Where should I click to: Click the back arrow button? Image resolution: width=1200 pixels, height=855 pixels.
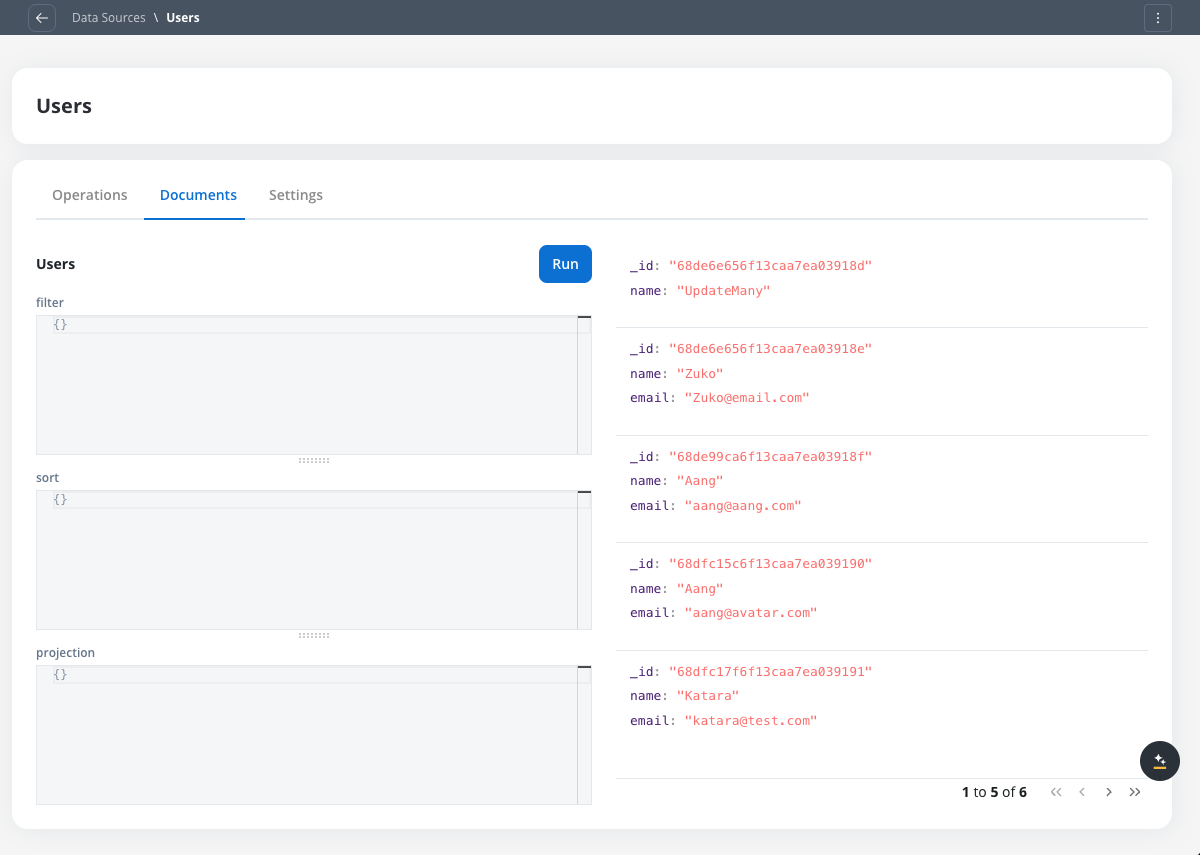(42, 18)
